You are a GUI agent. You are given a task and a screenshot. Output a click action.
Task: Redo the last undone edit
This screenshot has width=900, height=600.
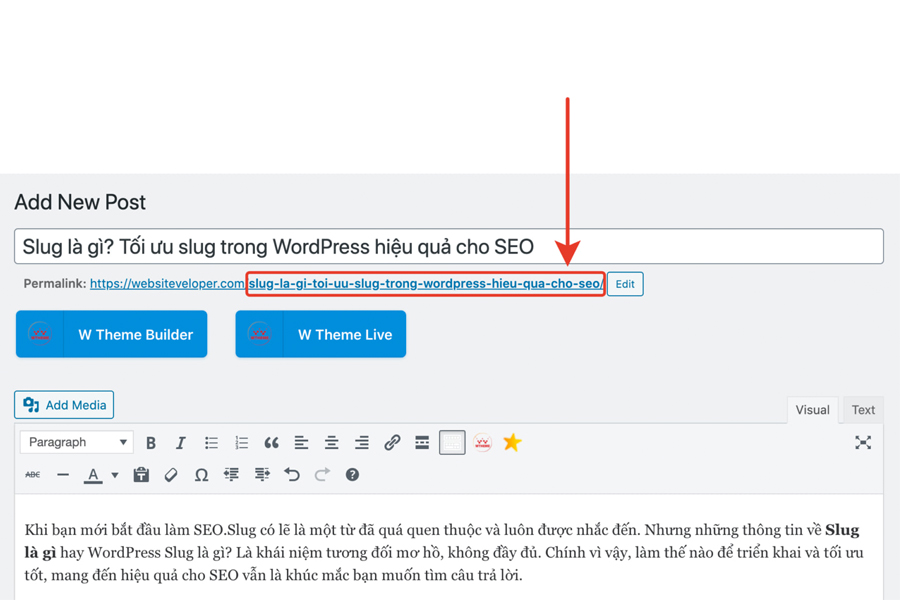click(322, 475)
